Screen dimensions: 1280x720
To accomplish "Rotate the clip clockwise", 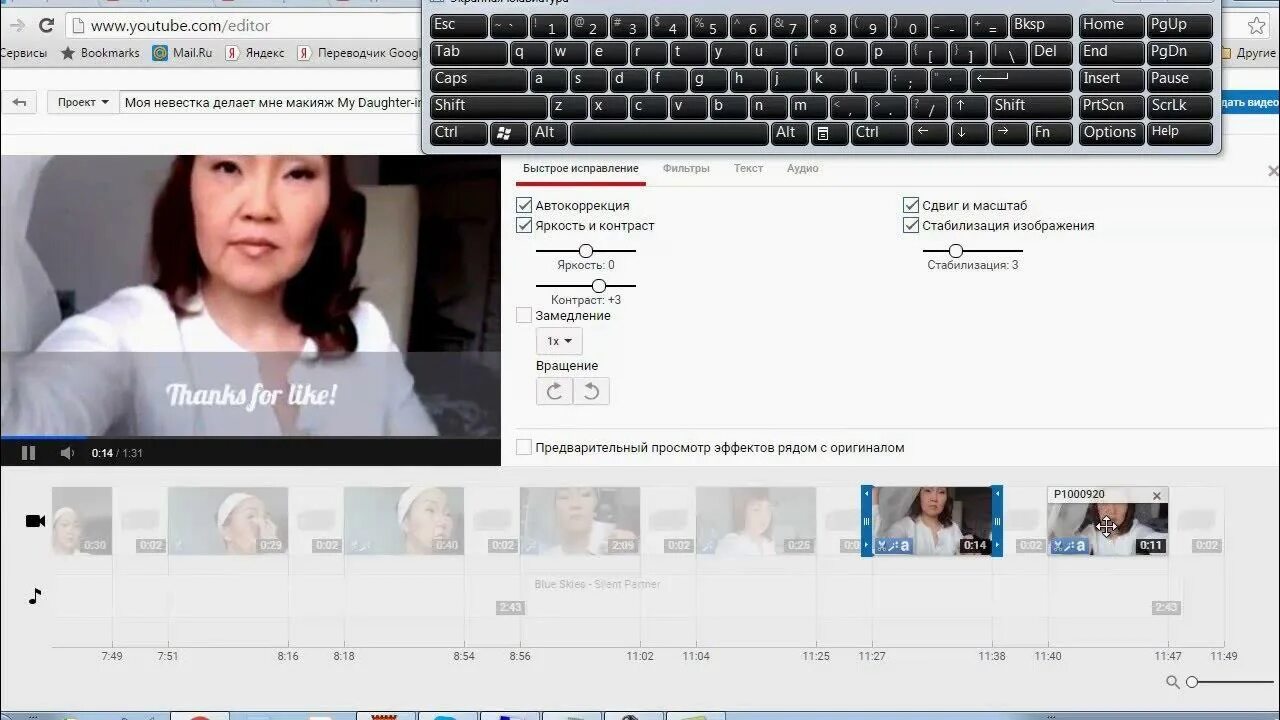I will [x=554, y=391].
